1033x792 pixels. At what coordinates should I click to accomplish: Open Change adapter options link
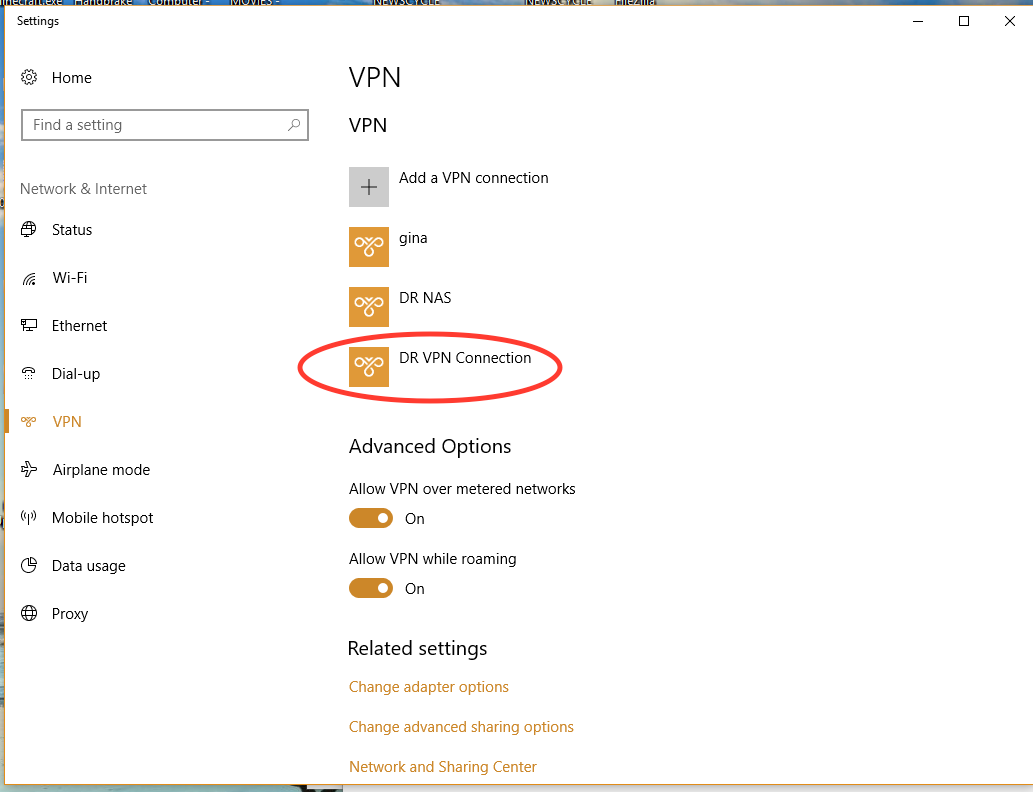click(428, 687)
